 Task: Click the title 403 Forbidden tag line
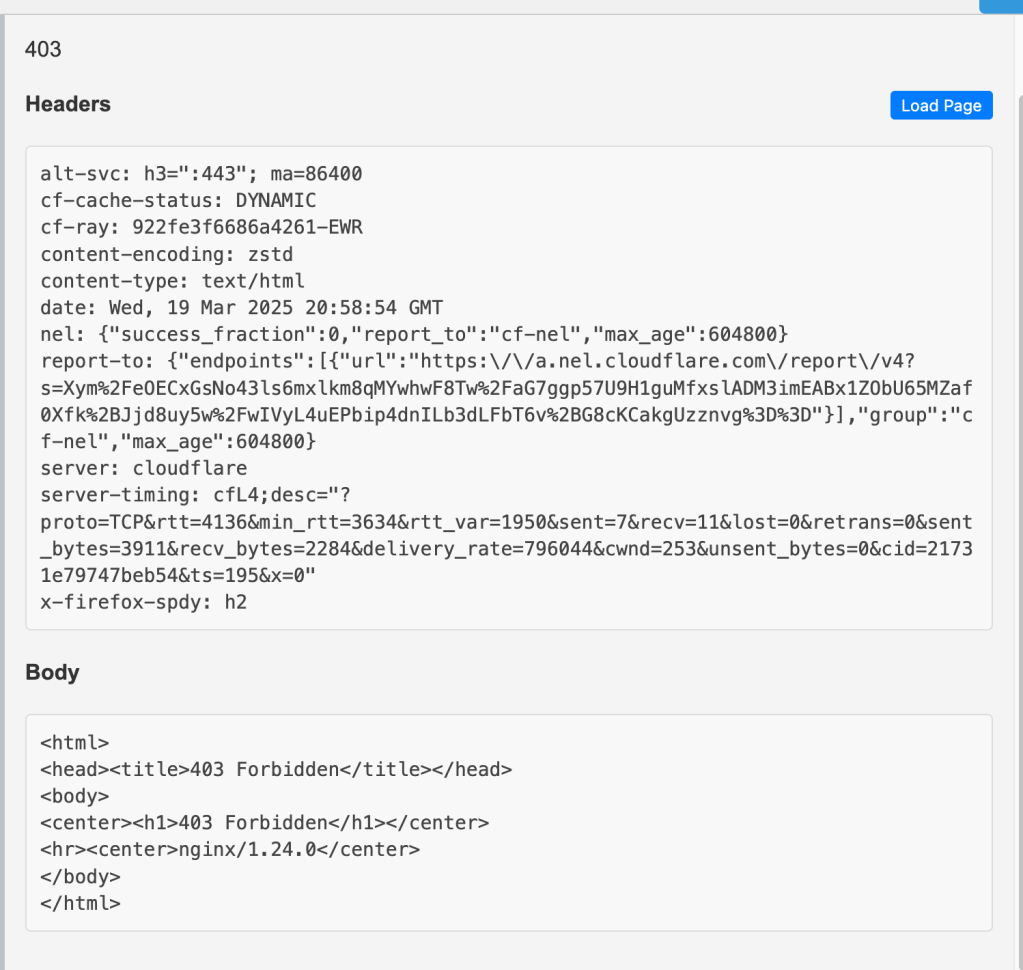click(x=276, y=769)
